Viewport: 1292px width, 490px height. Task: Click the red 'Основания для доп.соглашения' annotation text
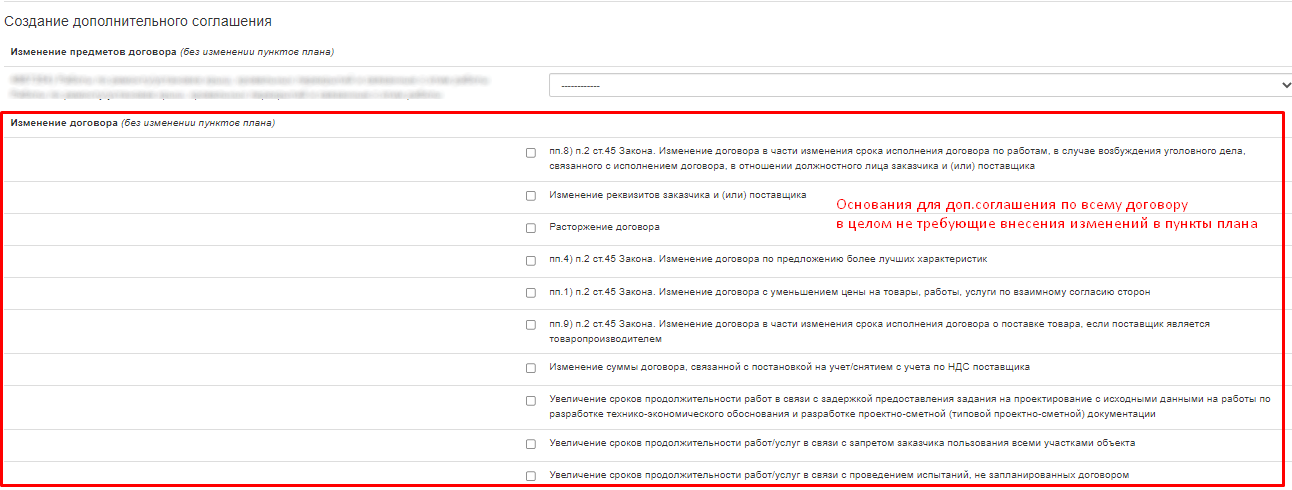tap(1047, 214)
